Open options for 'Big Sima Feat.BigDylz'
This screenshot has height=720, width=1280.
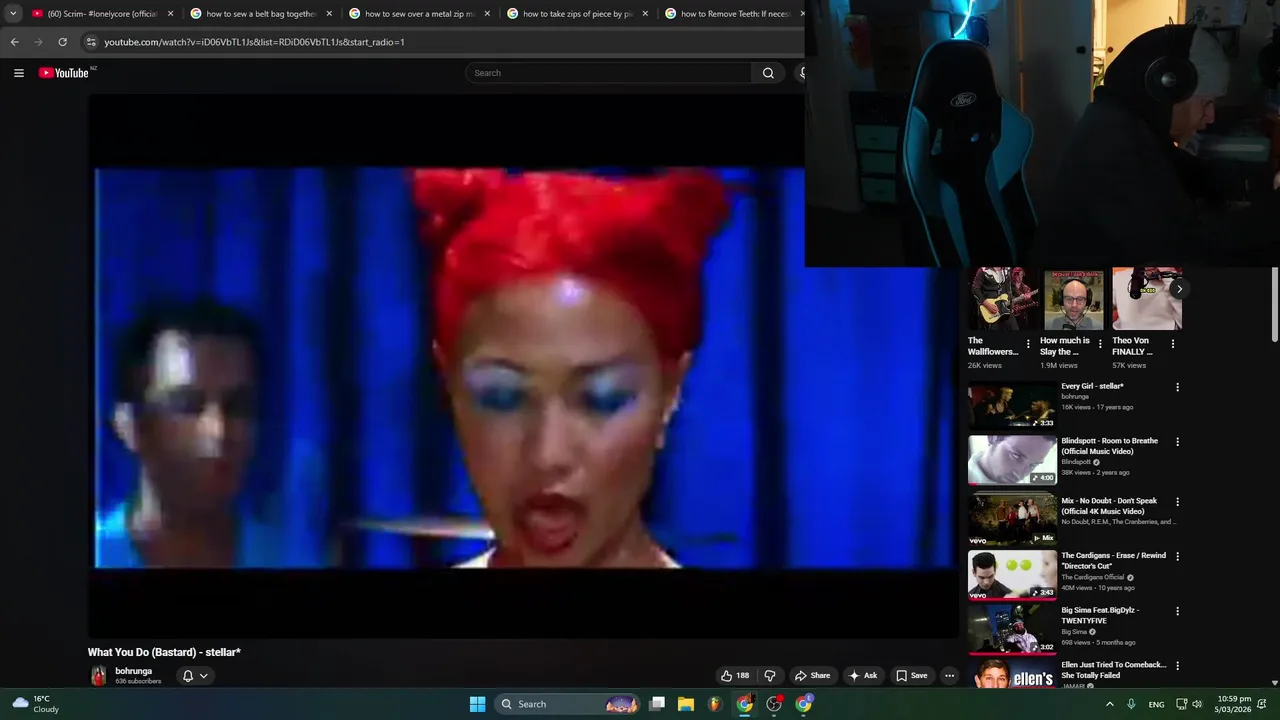(x=1177, y=611)
